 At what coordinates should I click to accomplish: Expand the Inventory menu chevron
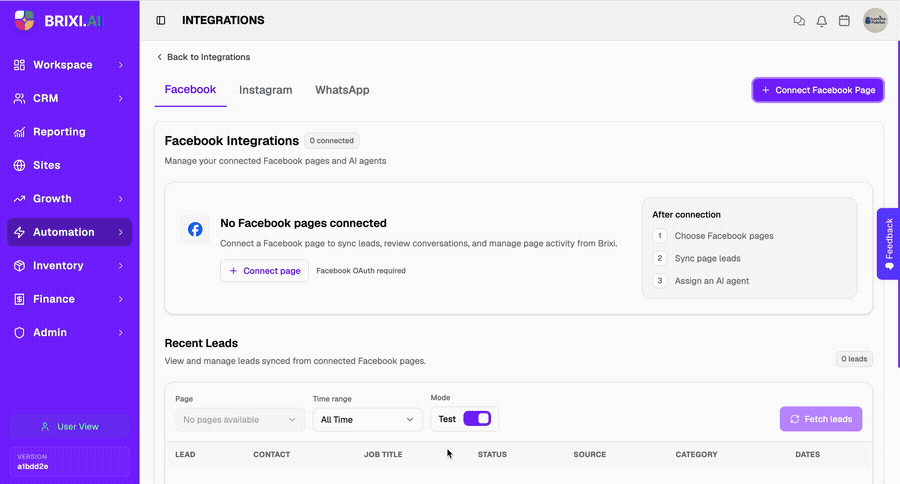121,266
